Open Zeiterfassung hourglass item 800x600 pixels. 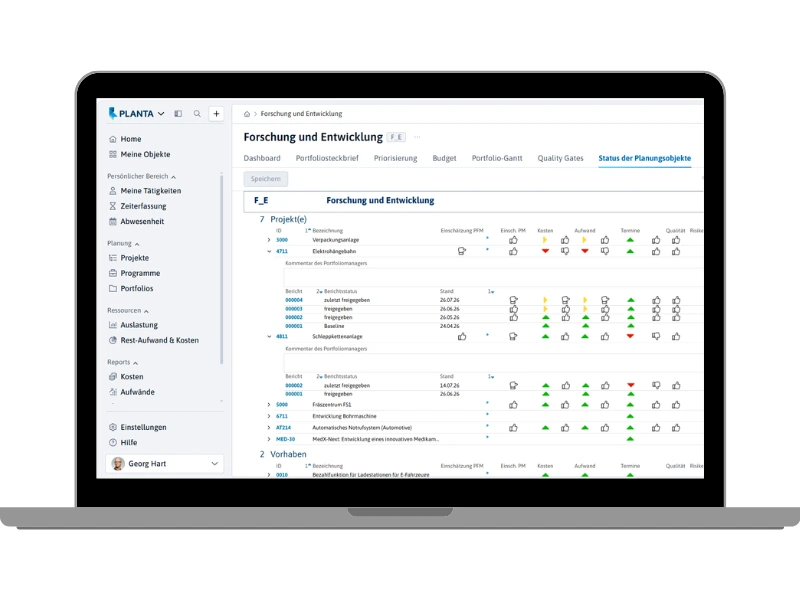point(138,206)
